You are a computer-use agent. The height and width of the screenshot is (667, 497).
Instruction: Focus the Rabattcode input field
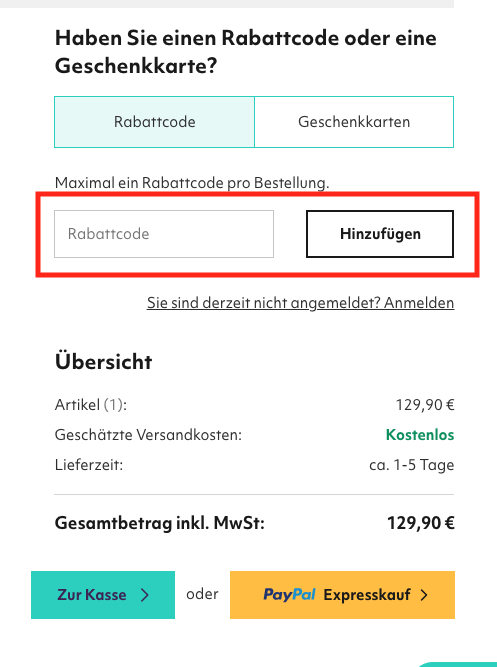(x=164, y=234)
